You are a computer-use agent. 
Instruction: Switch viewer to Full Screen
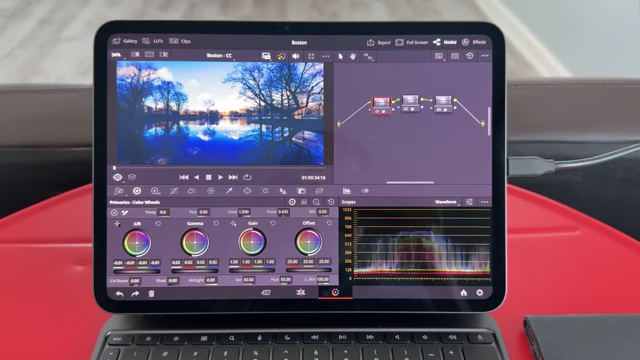[411, 42]
